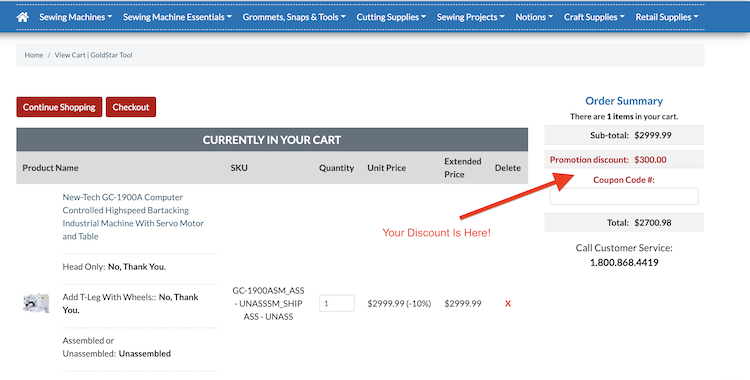Open the Notions menu
750x380 pixels.
[534, 17]
